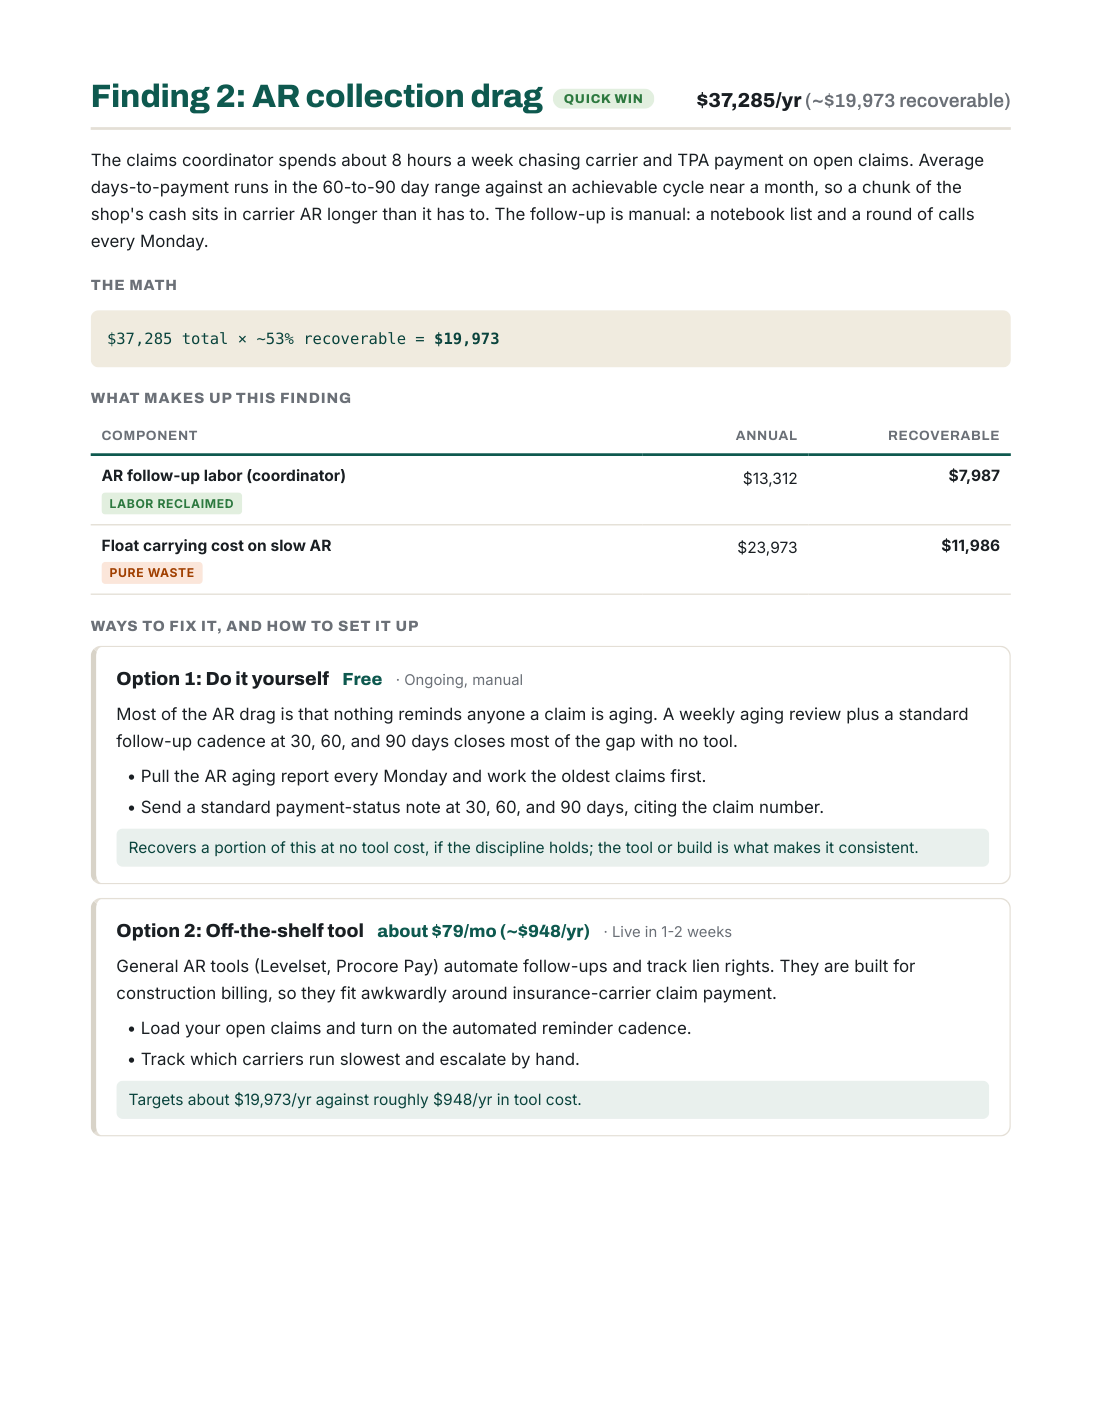Image resolution: width=1102 pixels, height=1426 pixels.
Task: Click the Free price label
Action: click(362, 679)
